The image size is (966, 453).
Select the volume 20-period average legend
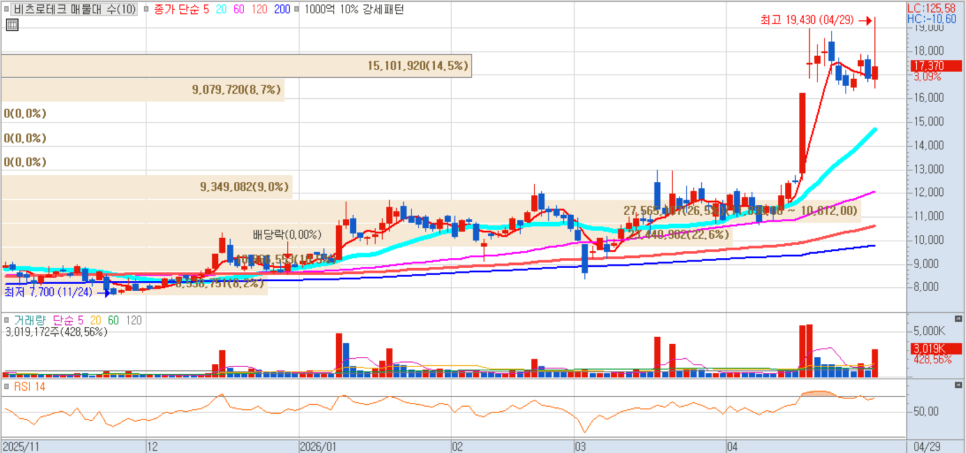tap(95, 320)
